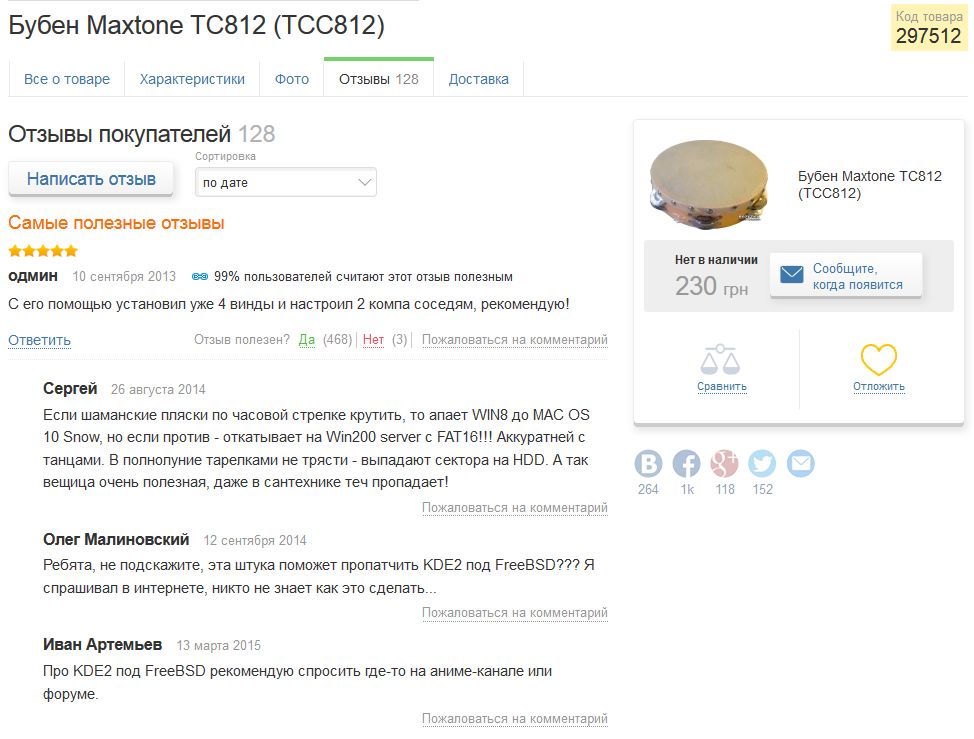Viewport: 974px width, 739px height.
Task: Click the commenter name 'Олег Малиновский'
Action: point(116,540)
